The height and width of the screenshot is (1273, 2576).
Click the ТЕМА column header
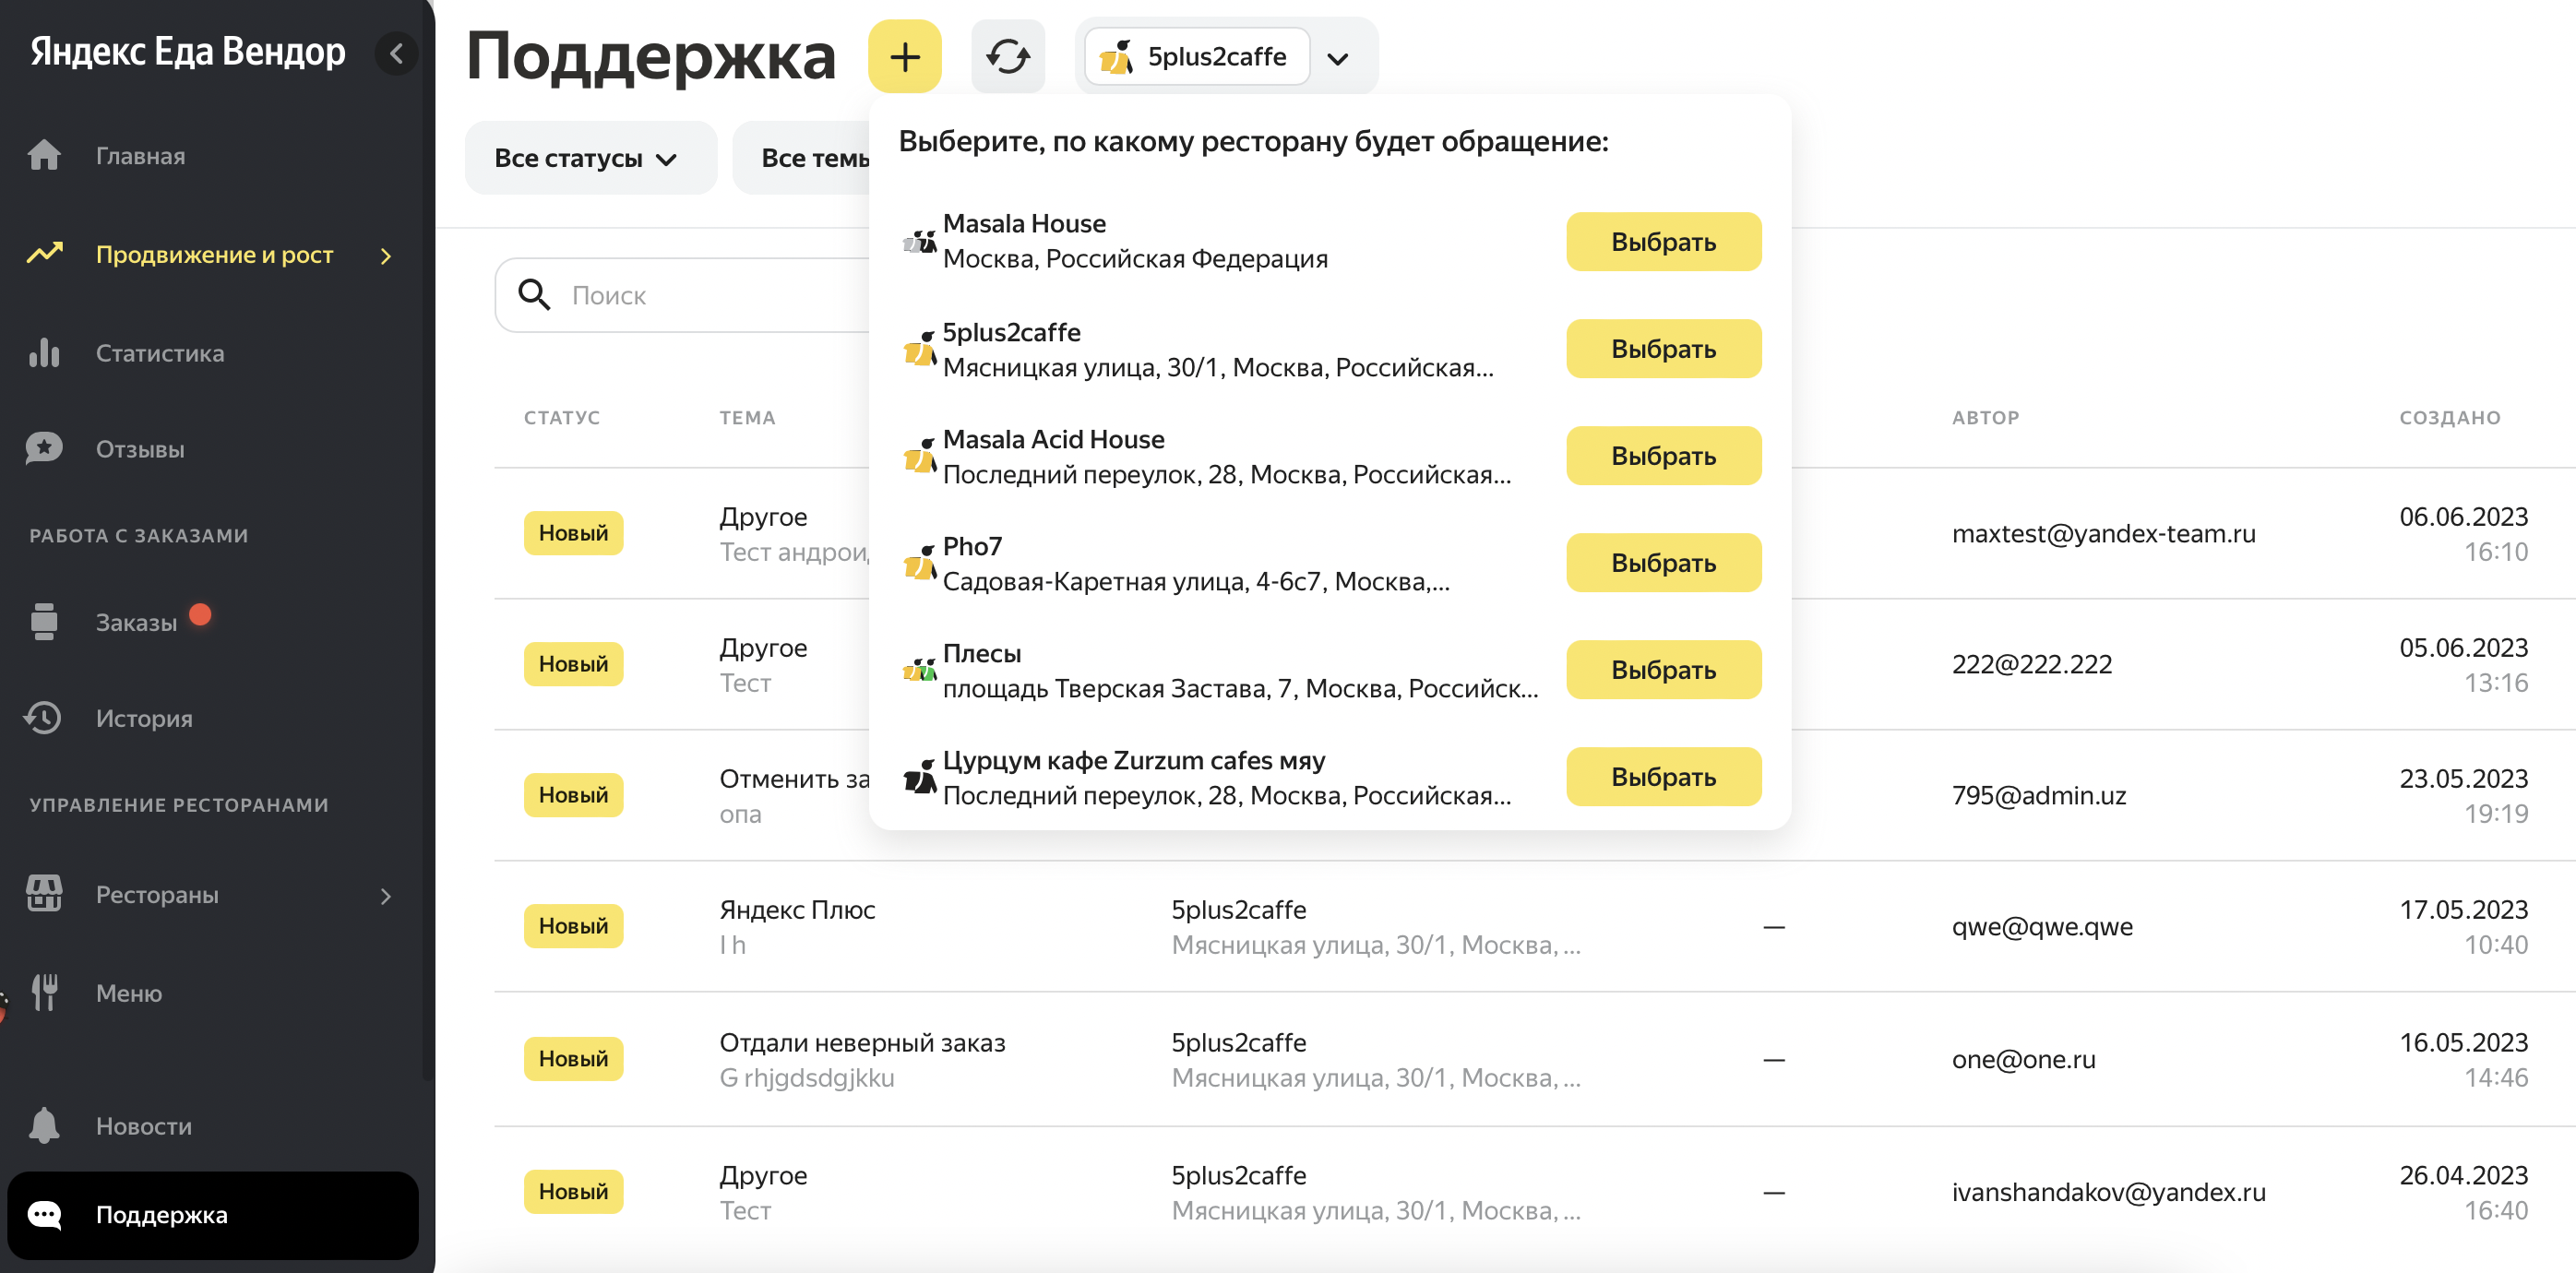[x=747, y=417]
